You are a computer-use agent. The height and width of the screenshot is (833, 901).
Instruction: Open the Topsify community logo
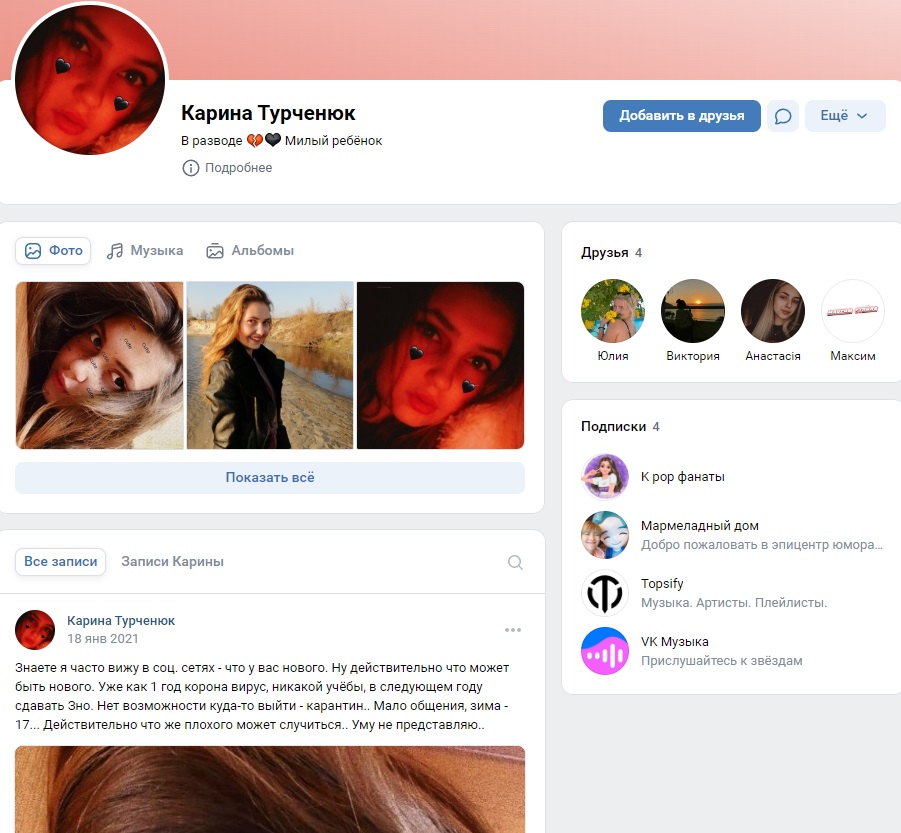pyautogui.click(x=604, y=593)
